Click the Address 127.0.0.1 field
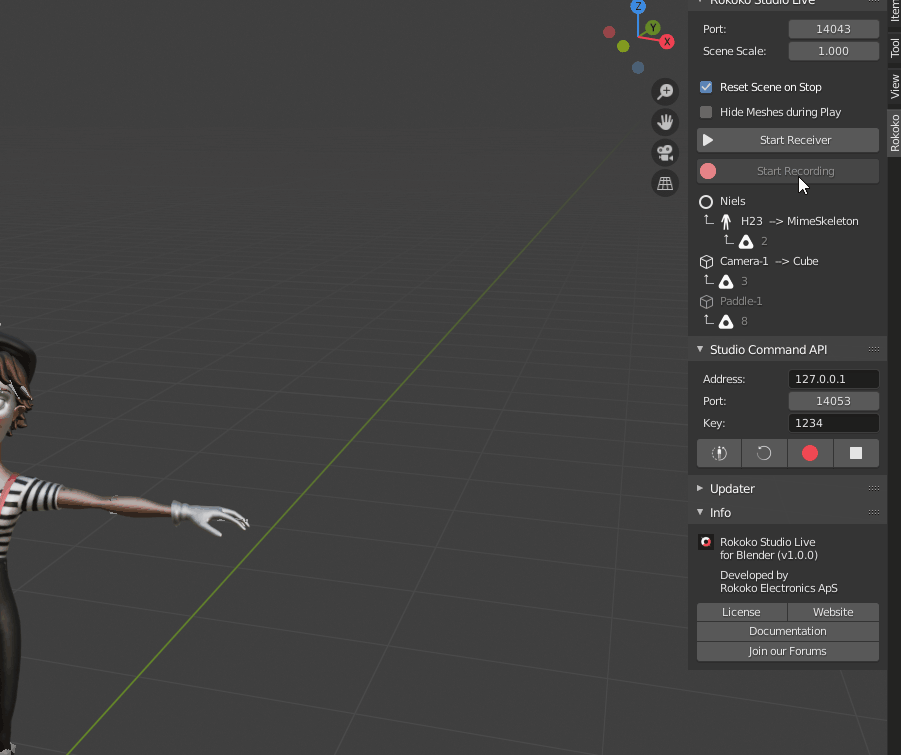Screen dimensions: 901x755 (x=834, y=379)
